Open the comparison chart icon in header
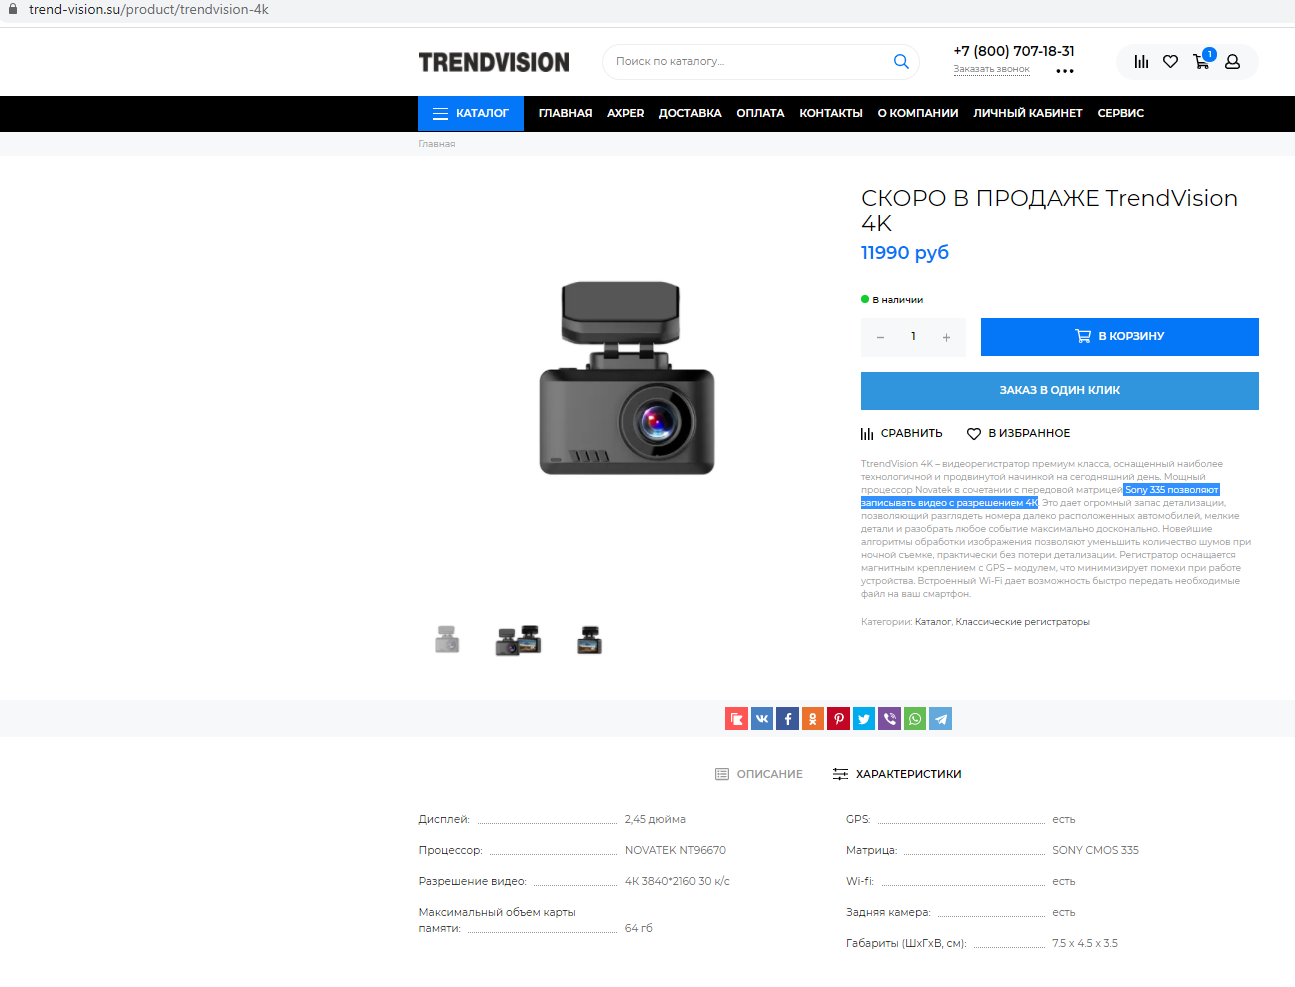This screenshot has height=987, width=1295. pyautogui.click(x=1141, y=62)
